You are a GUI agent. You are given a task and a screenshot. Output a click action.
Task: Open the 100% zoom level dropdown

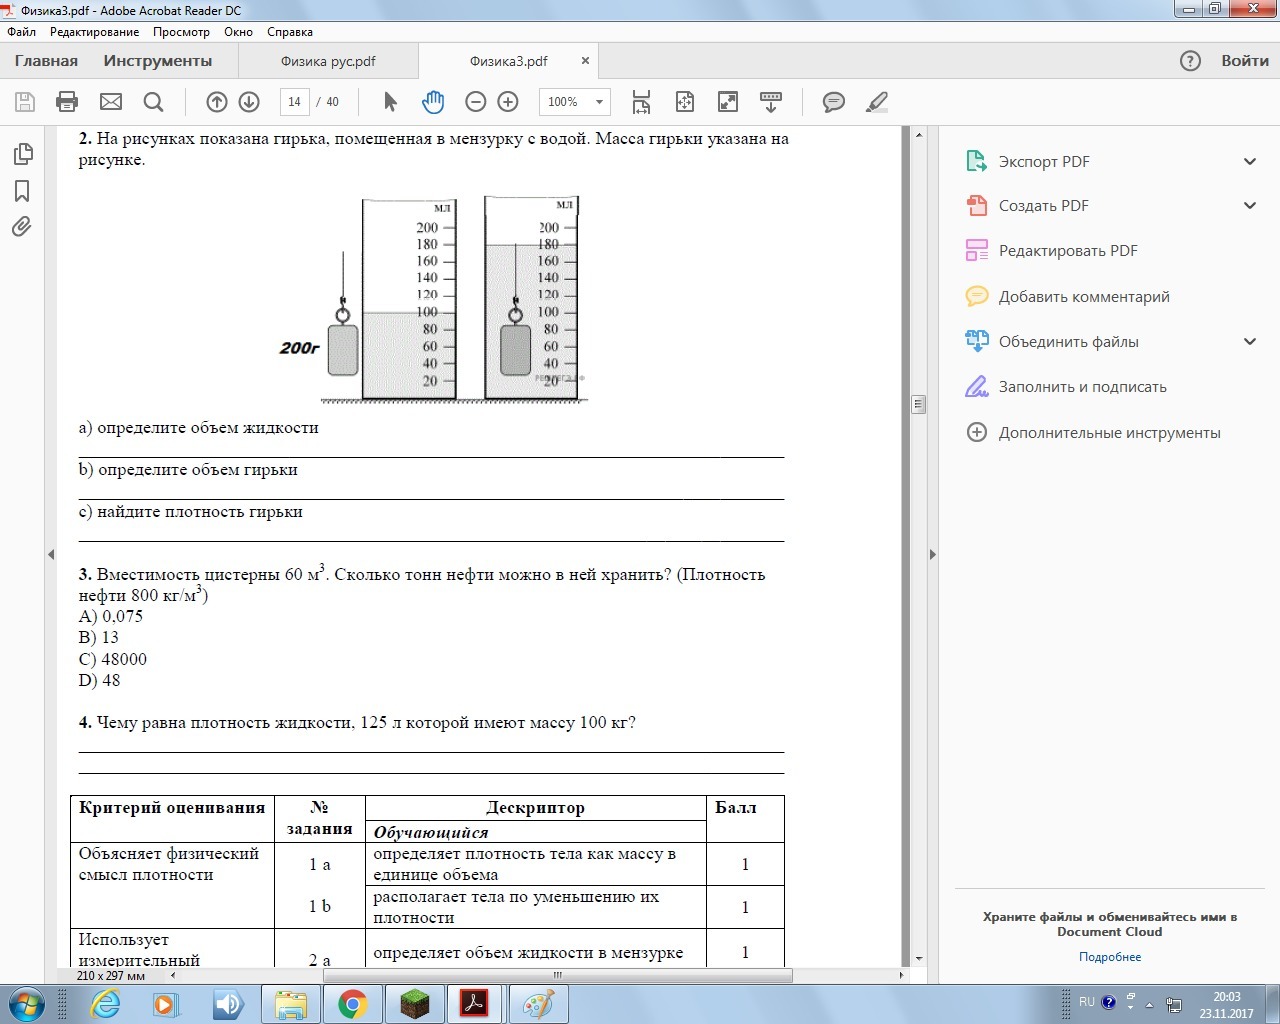tap(599, 102)
